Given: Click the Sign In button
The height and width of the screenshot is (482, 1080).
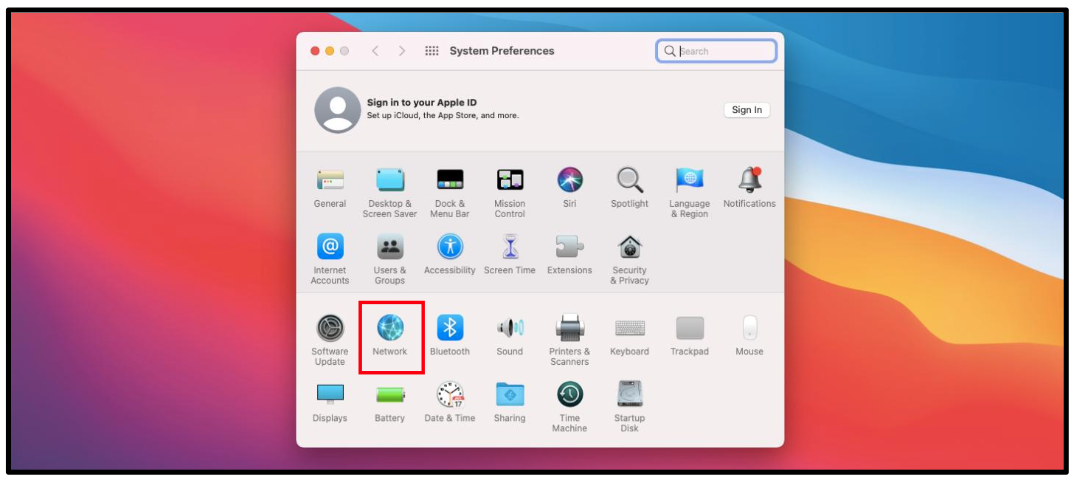Looking at the screenshot, I should 747,110.
